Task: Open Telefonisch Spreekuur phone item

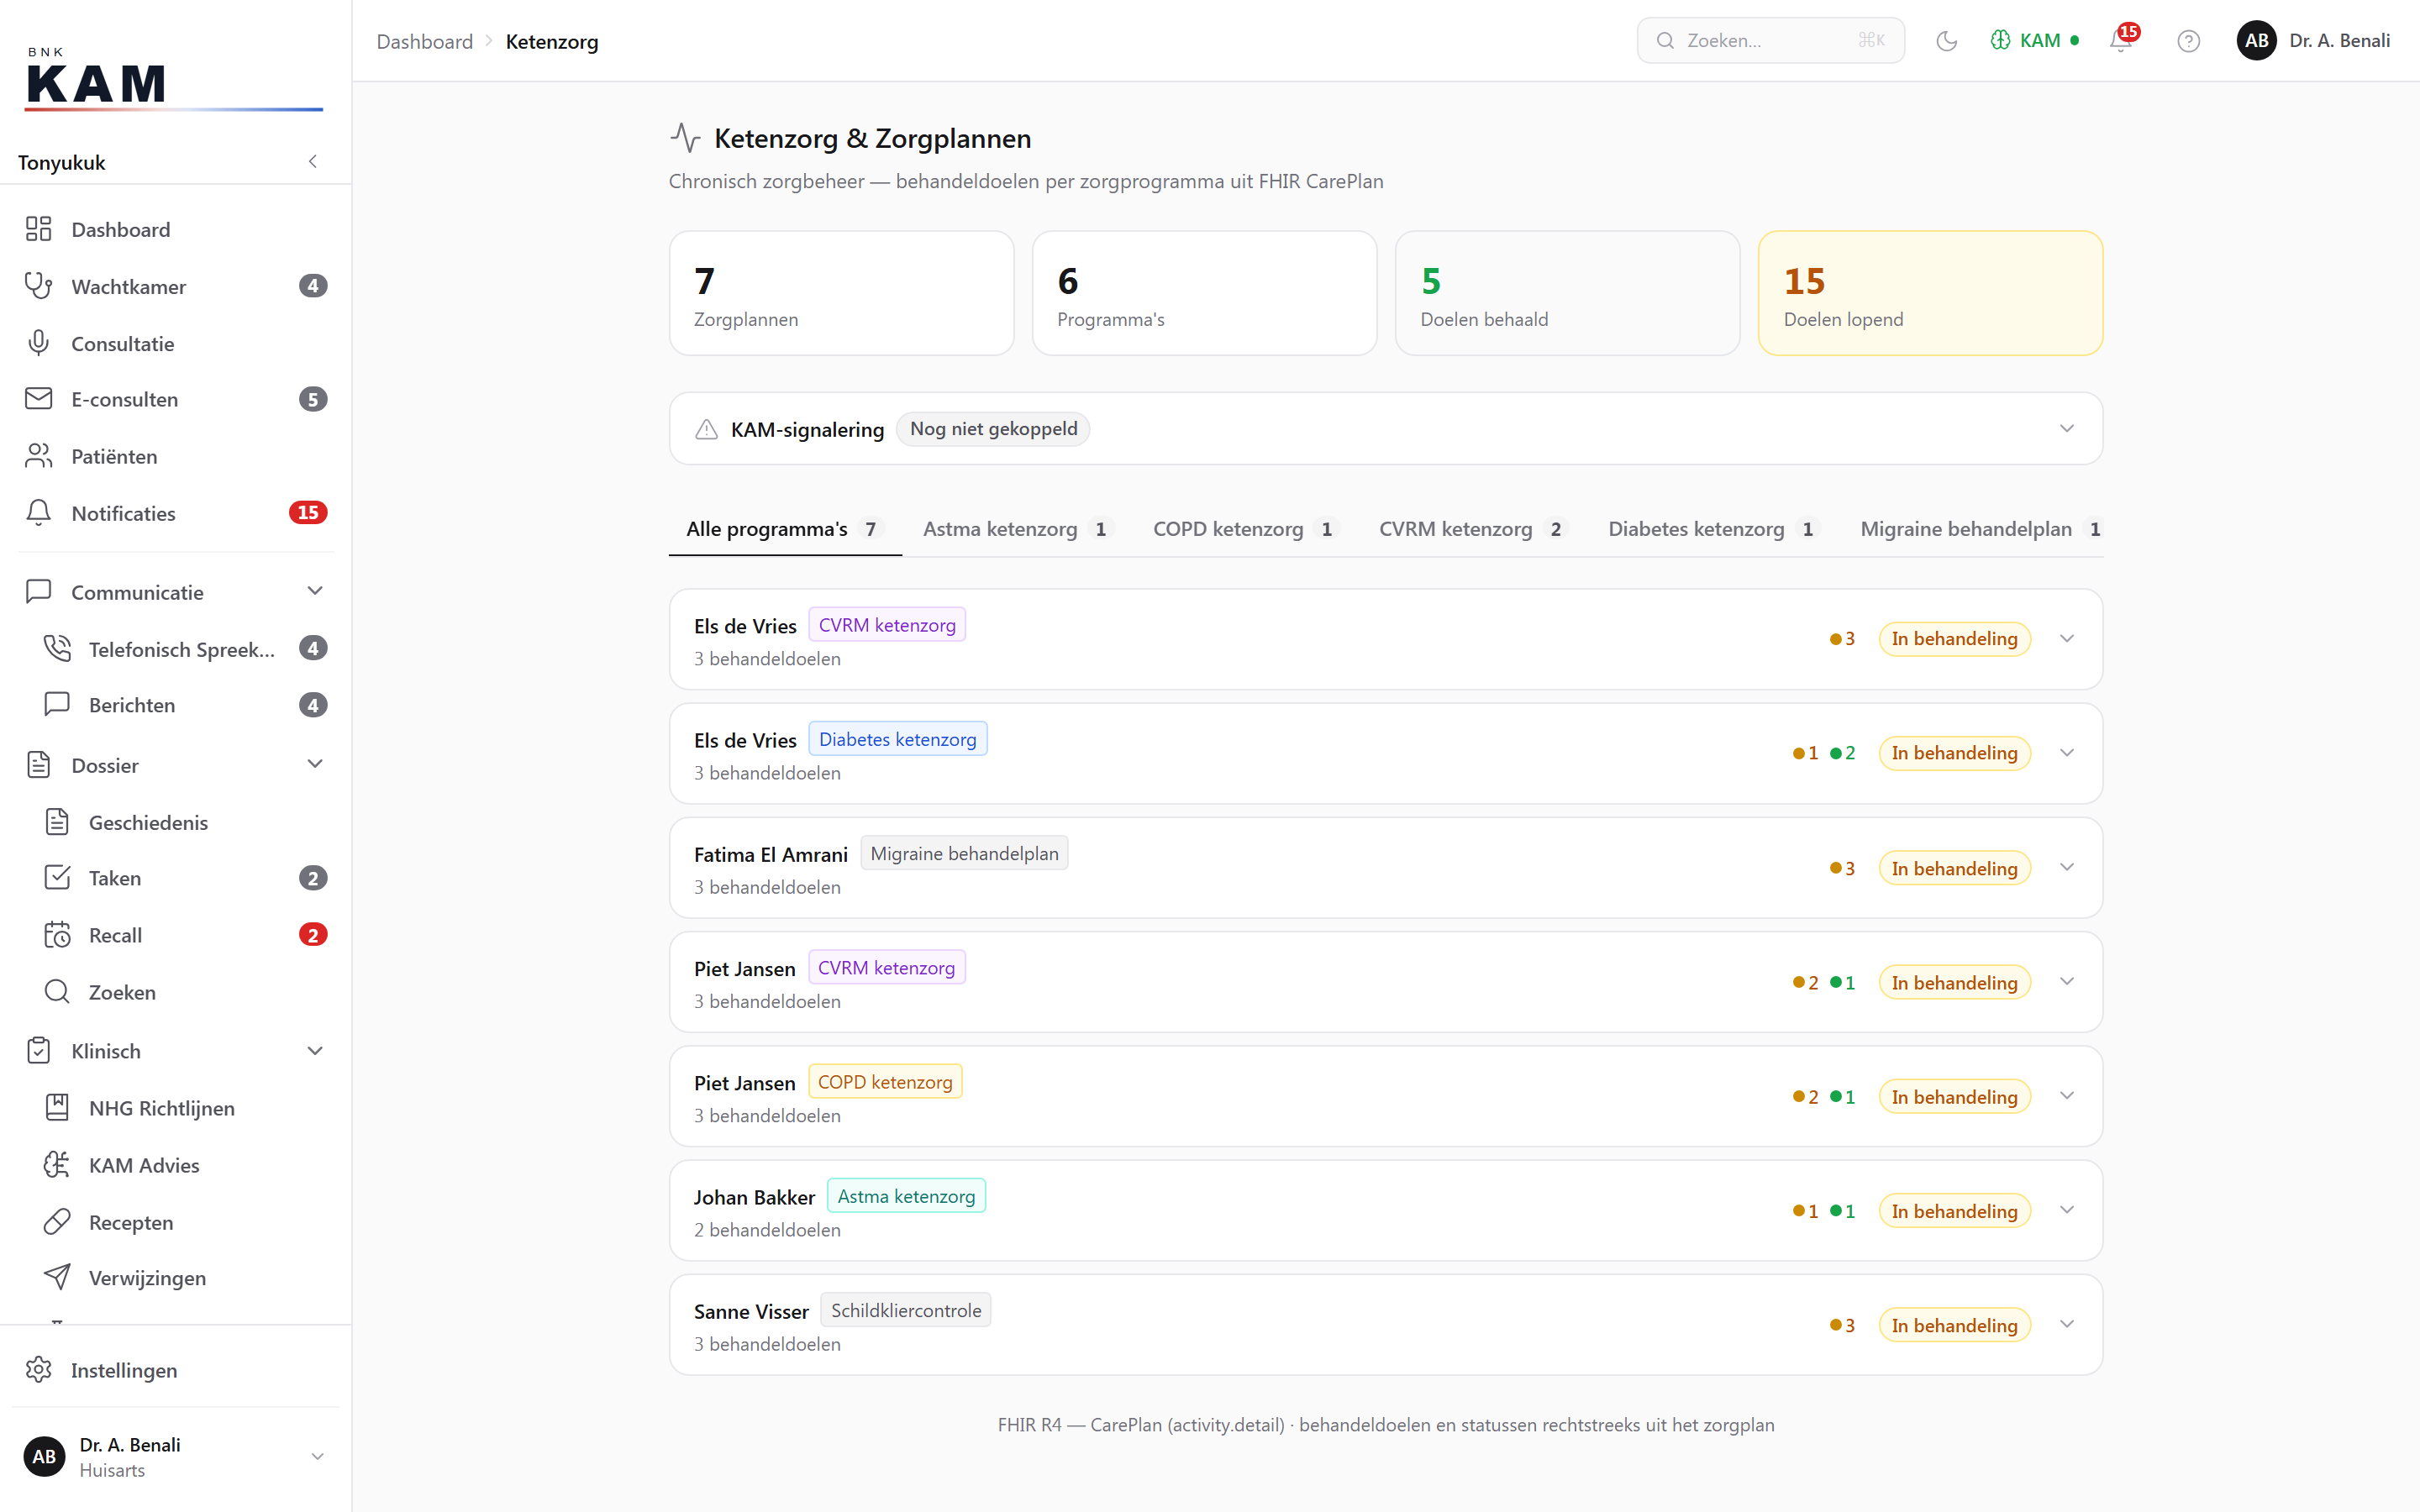Action: coord(185,649)
